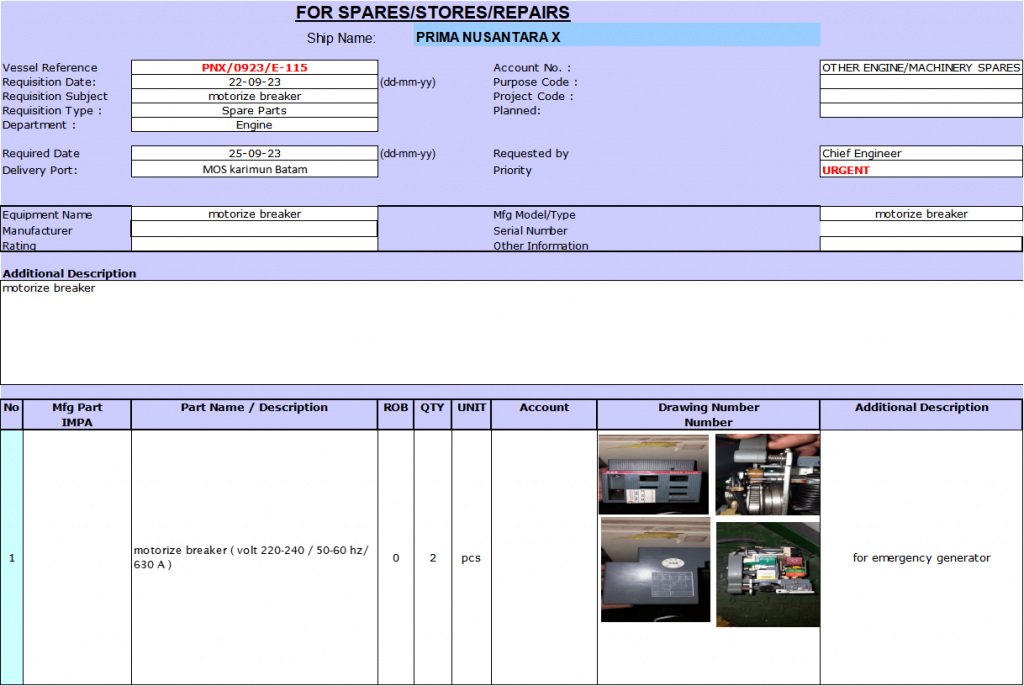The height and width of the screenshot is (686, 1024).
Task: Click the QTY cell for item 1
Action: (x=433, y=558)
